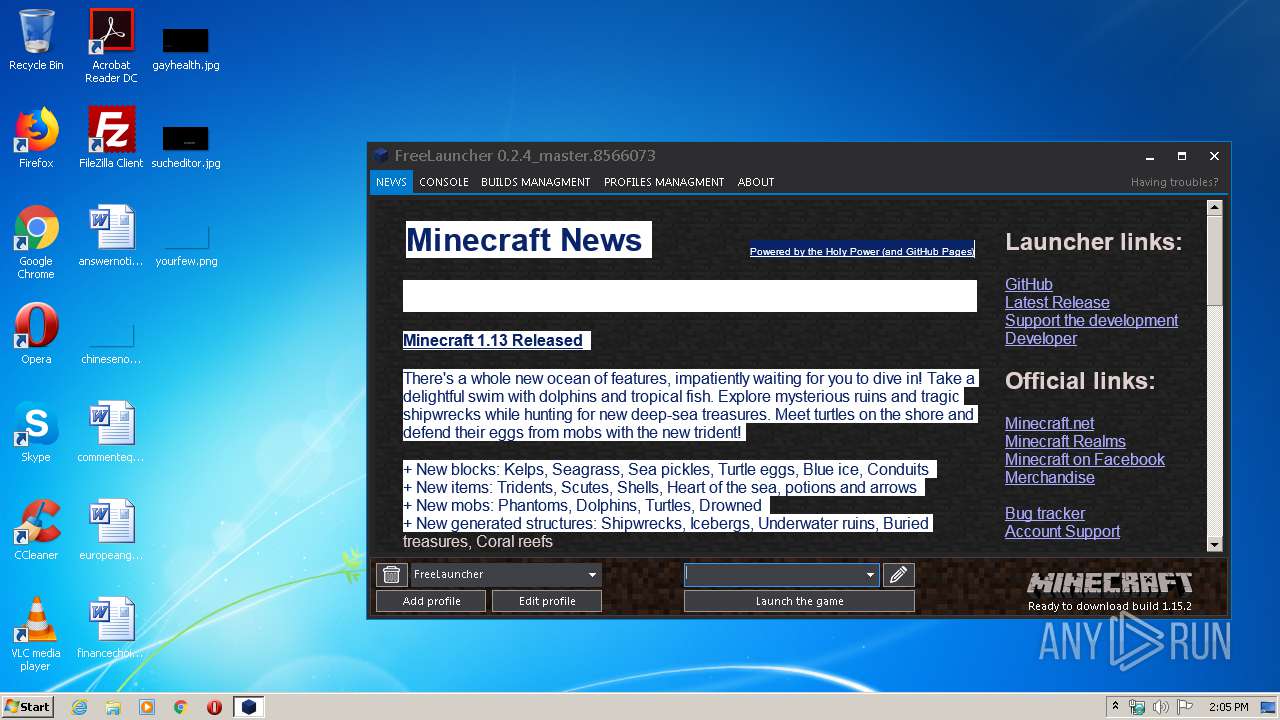Switch to the NEWS tab
The width and height of the screenshot is (1280, 720).
pyautogui.click(x=391, y=182)
